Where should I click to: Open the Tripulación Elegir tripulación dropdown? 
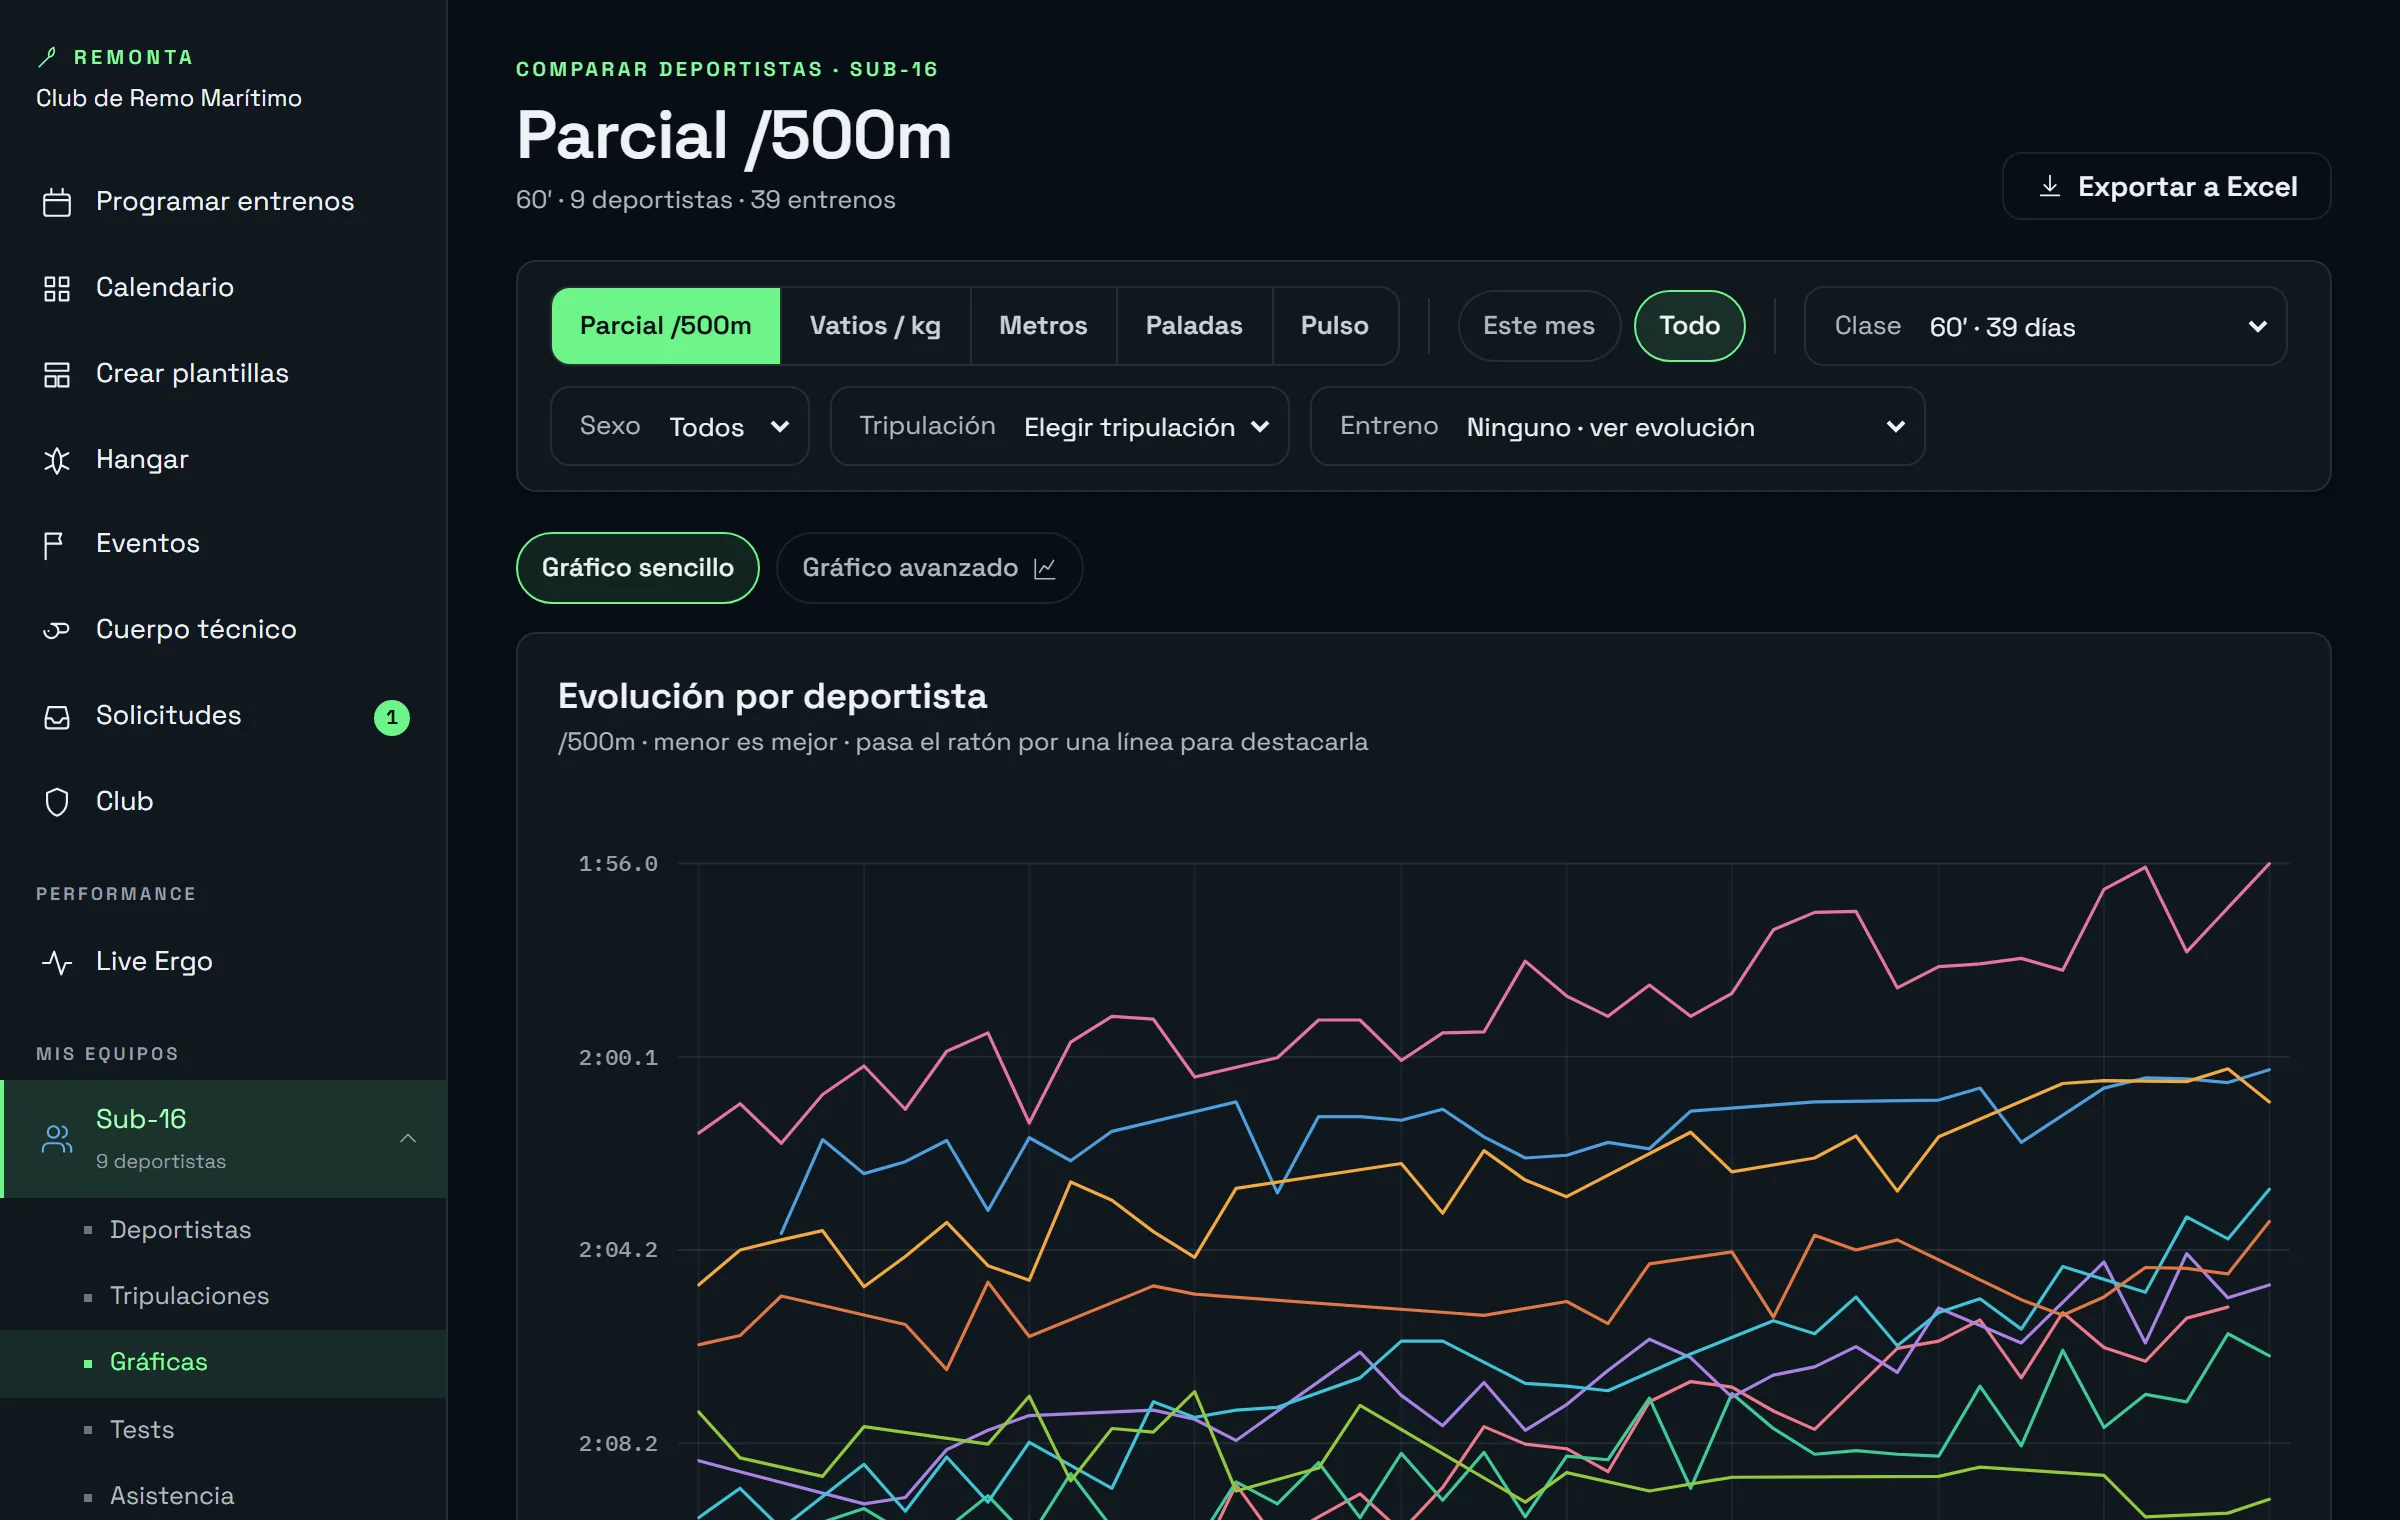(x=1060, y=426)
